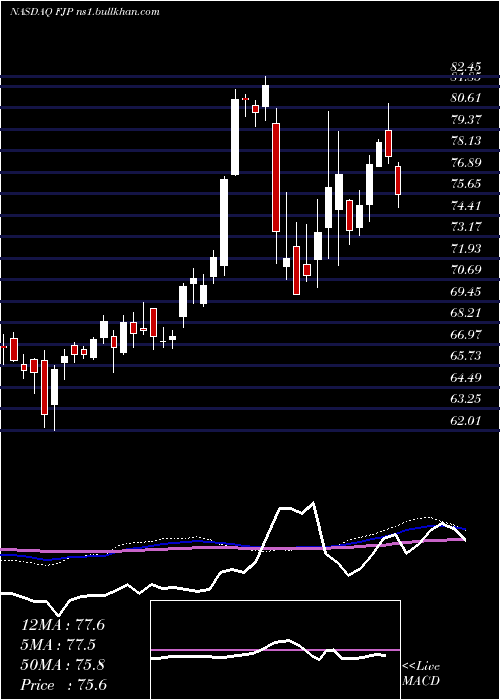The height and width of the screenshot is (700, 500).
Task: Click the 74.41 price axis label
Action: click(x=466, y=206)
